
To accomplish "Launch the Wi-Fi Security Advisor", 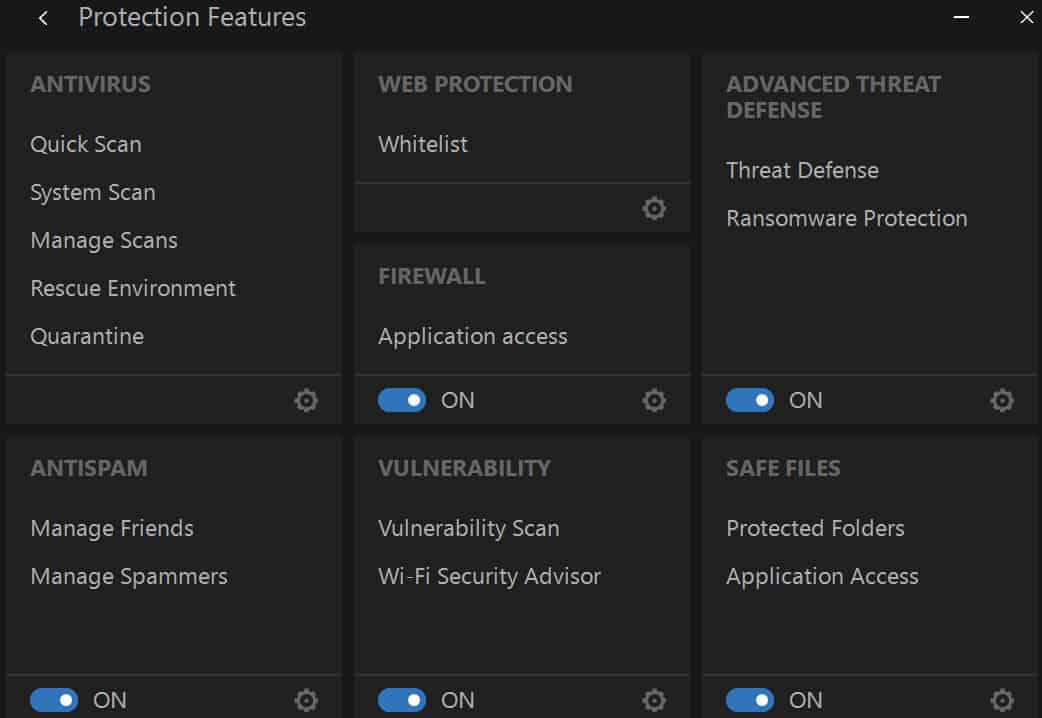I will 489,576.
